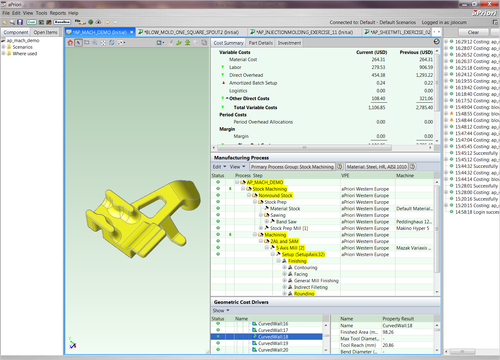This screenshot has height=360, width=500.
Task: Click the Geometric Cost Drivers list scroll up arrow
Action: [x=326, y=325]
